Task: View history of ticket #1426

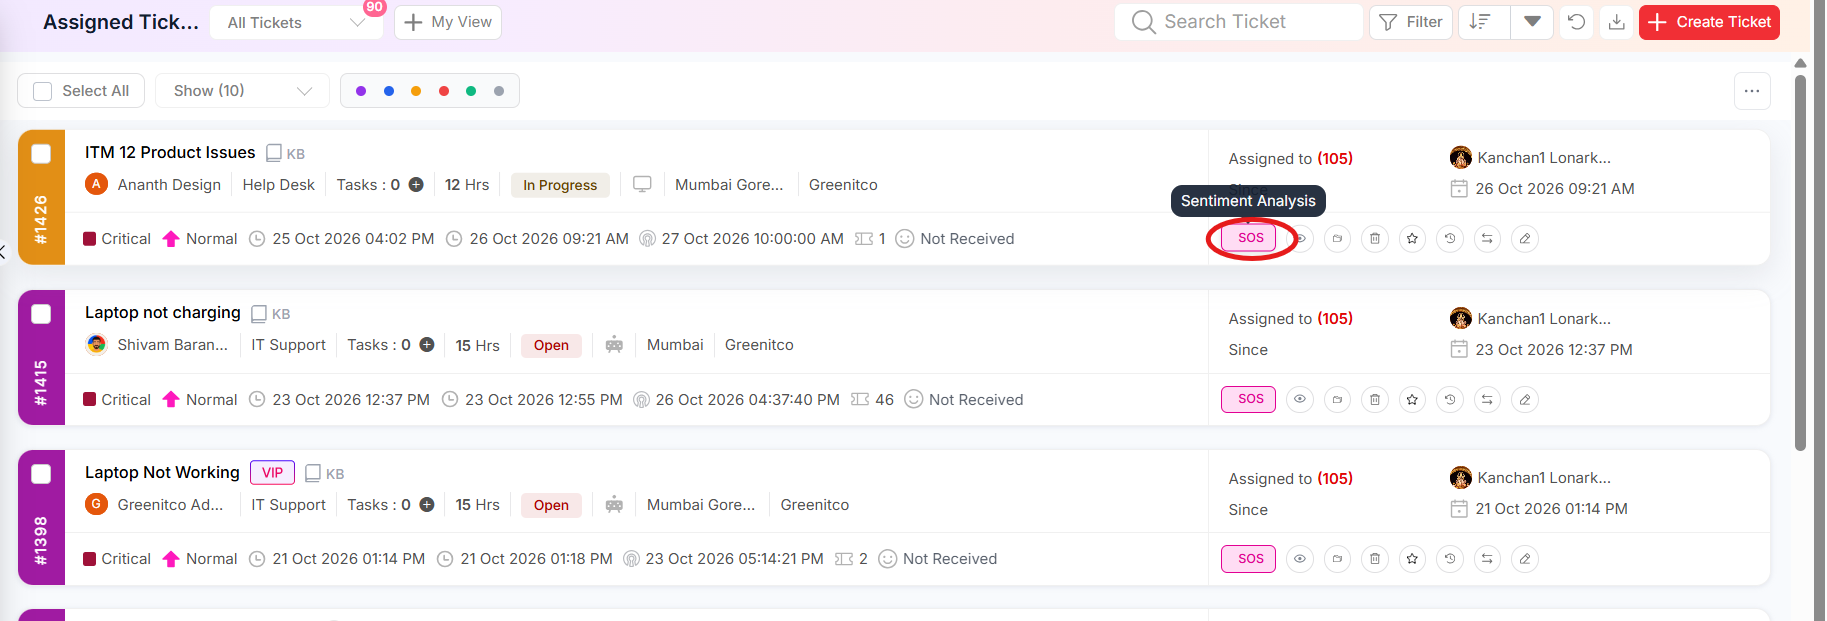Action: (1450, 239)
